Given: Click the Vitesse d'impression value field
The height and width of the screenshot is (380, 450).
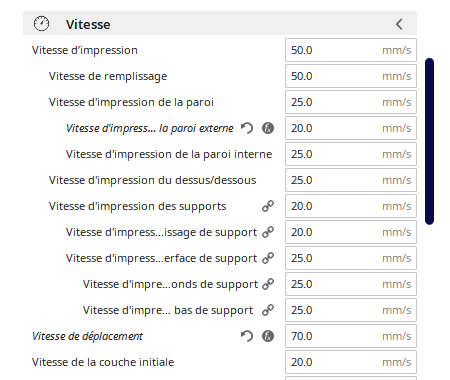Looking at the screenshot, I should (351, 50).
